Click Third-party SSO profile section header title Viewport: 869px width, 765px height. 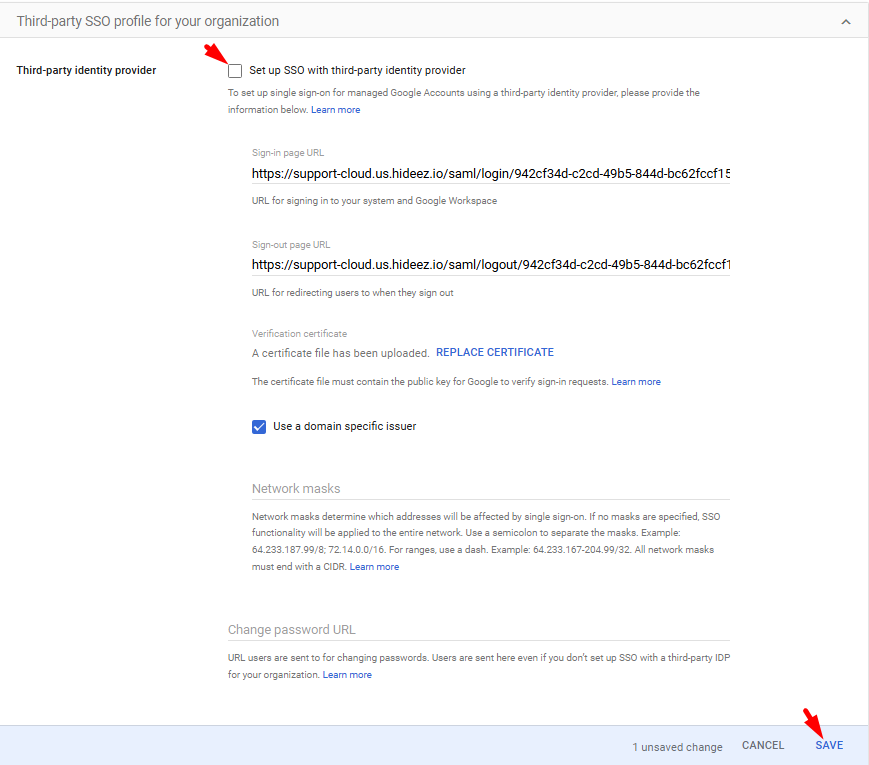point(148,21)
